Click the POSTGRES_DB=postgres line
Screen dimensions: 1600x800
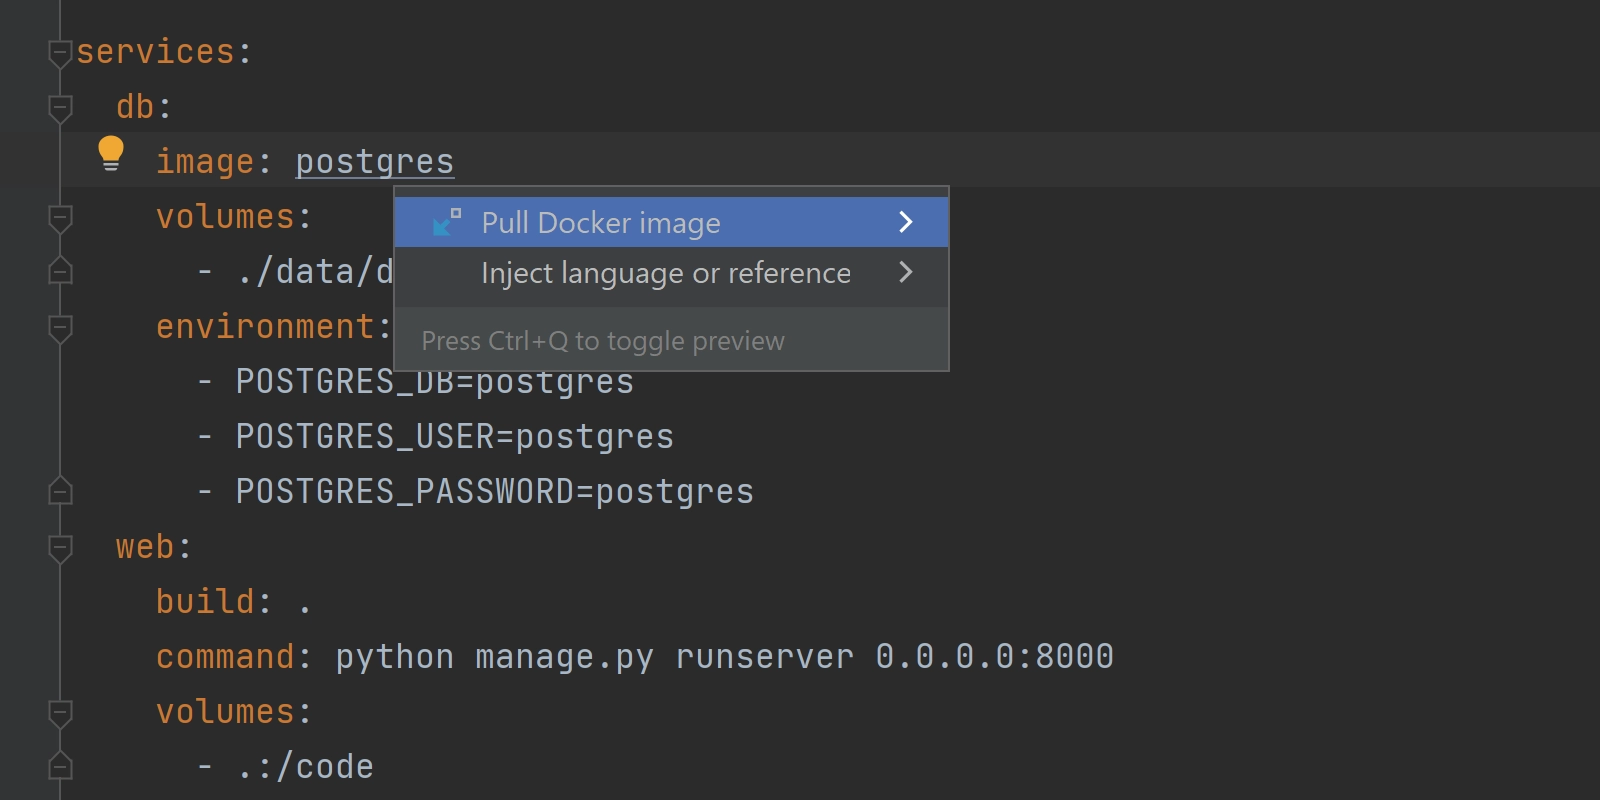[x=435, y=382]
